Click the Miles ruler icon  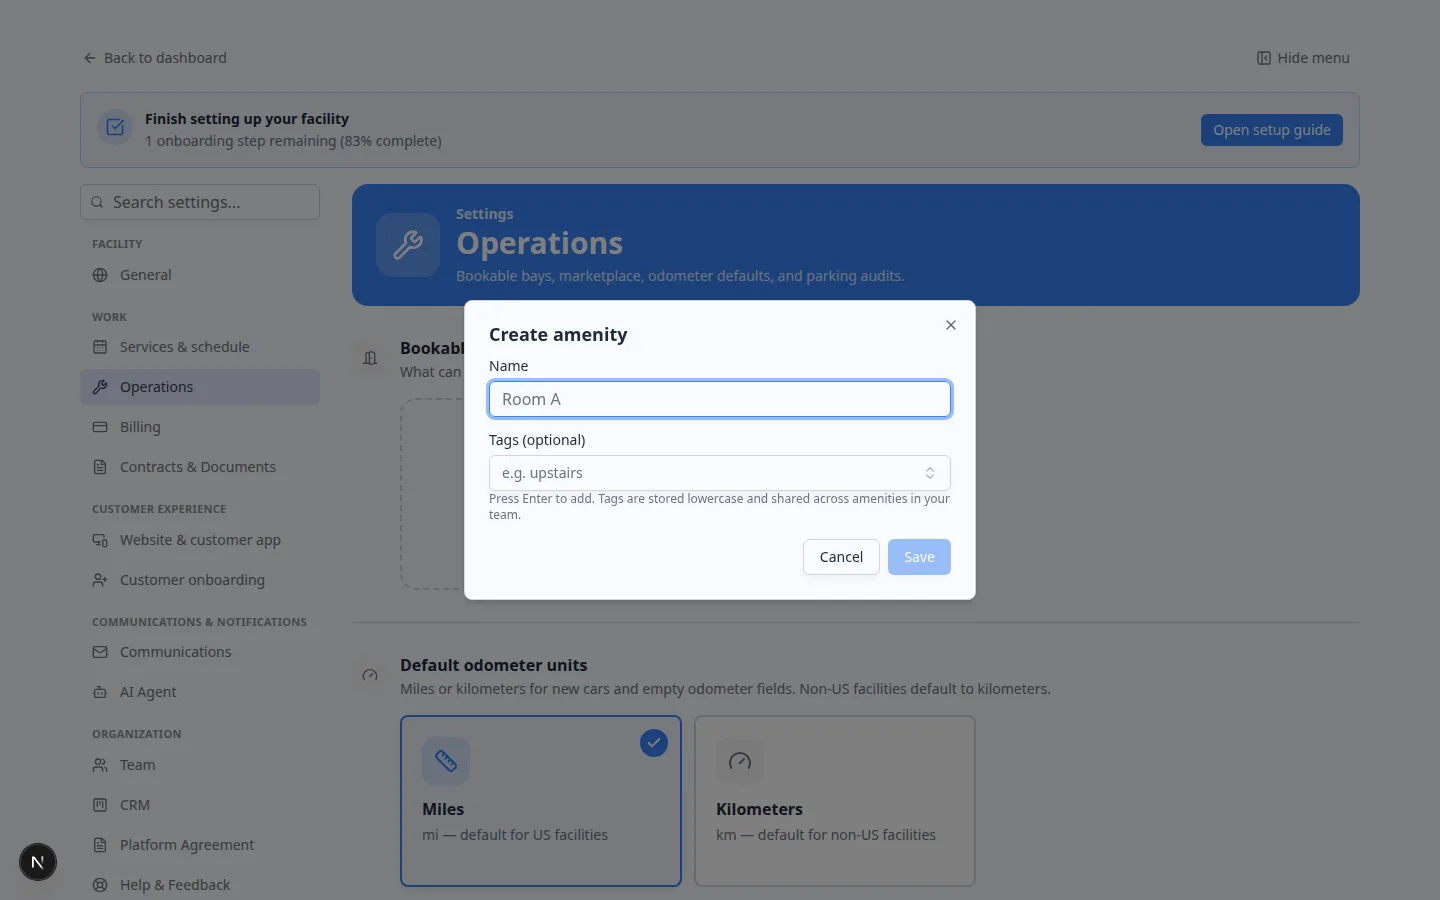point(446,761)
